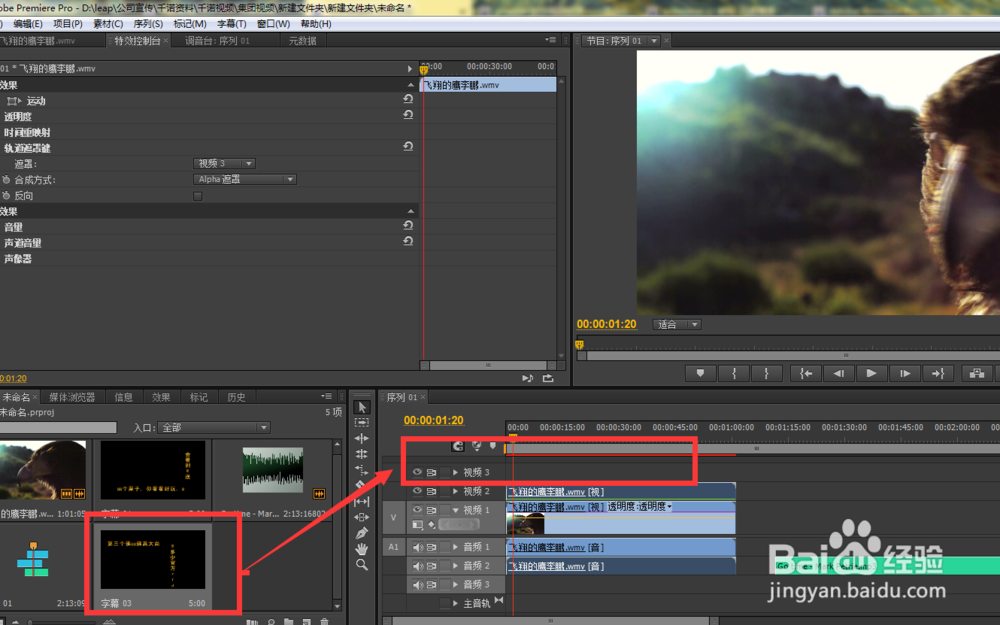The height and width of the screenshot is (625, 1000).
Task: Select the Selection arrow tool
Action: 362,407
